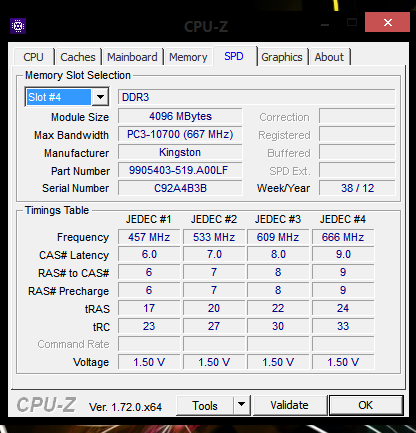Image resolution: width=416 pixels, height=433 pixels.
Task: Click the Command Rate label
Action: pyautogui.click(x=73, y=344)
